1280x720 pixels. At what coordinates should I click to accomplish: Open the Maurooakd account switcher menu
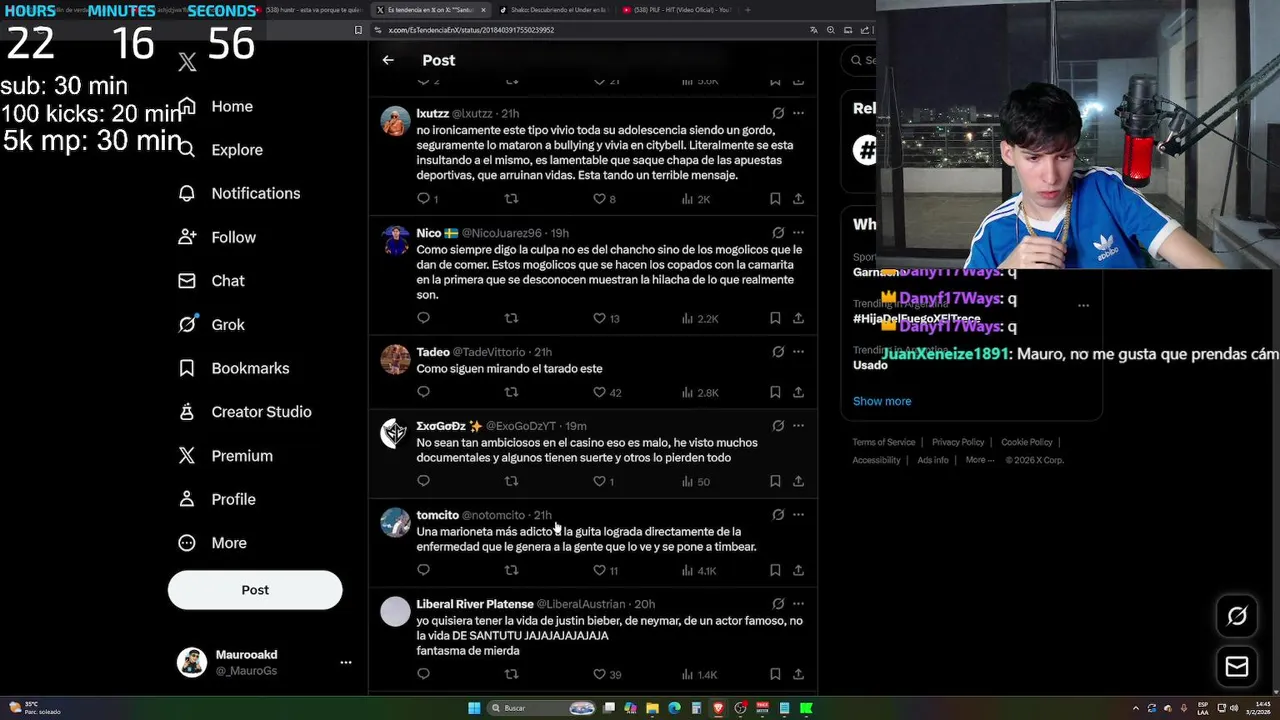click(x=346, y=662)
